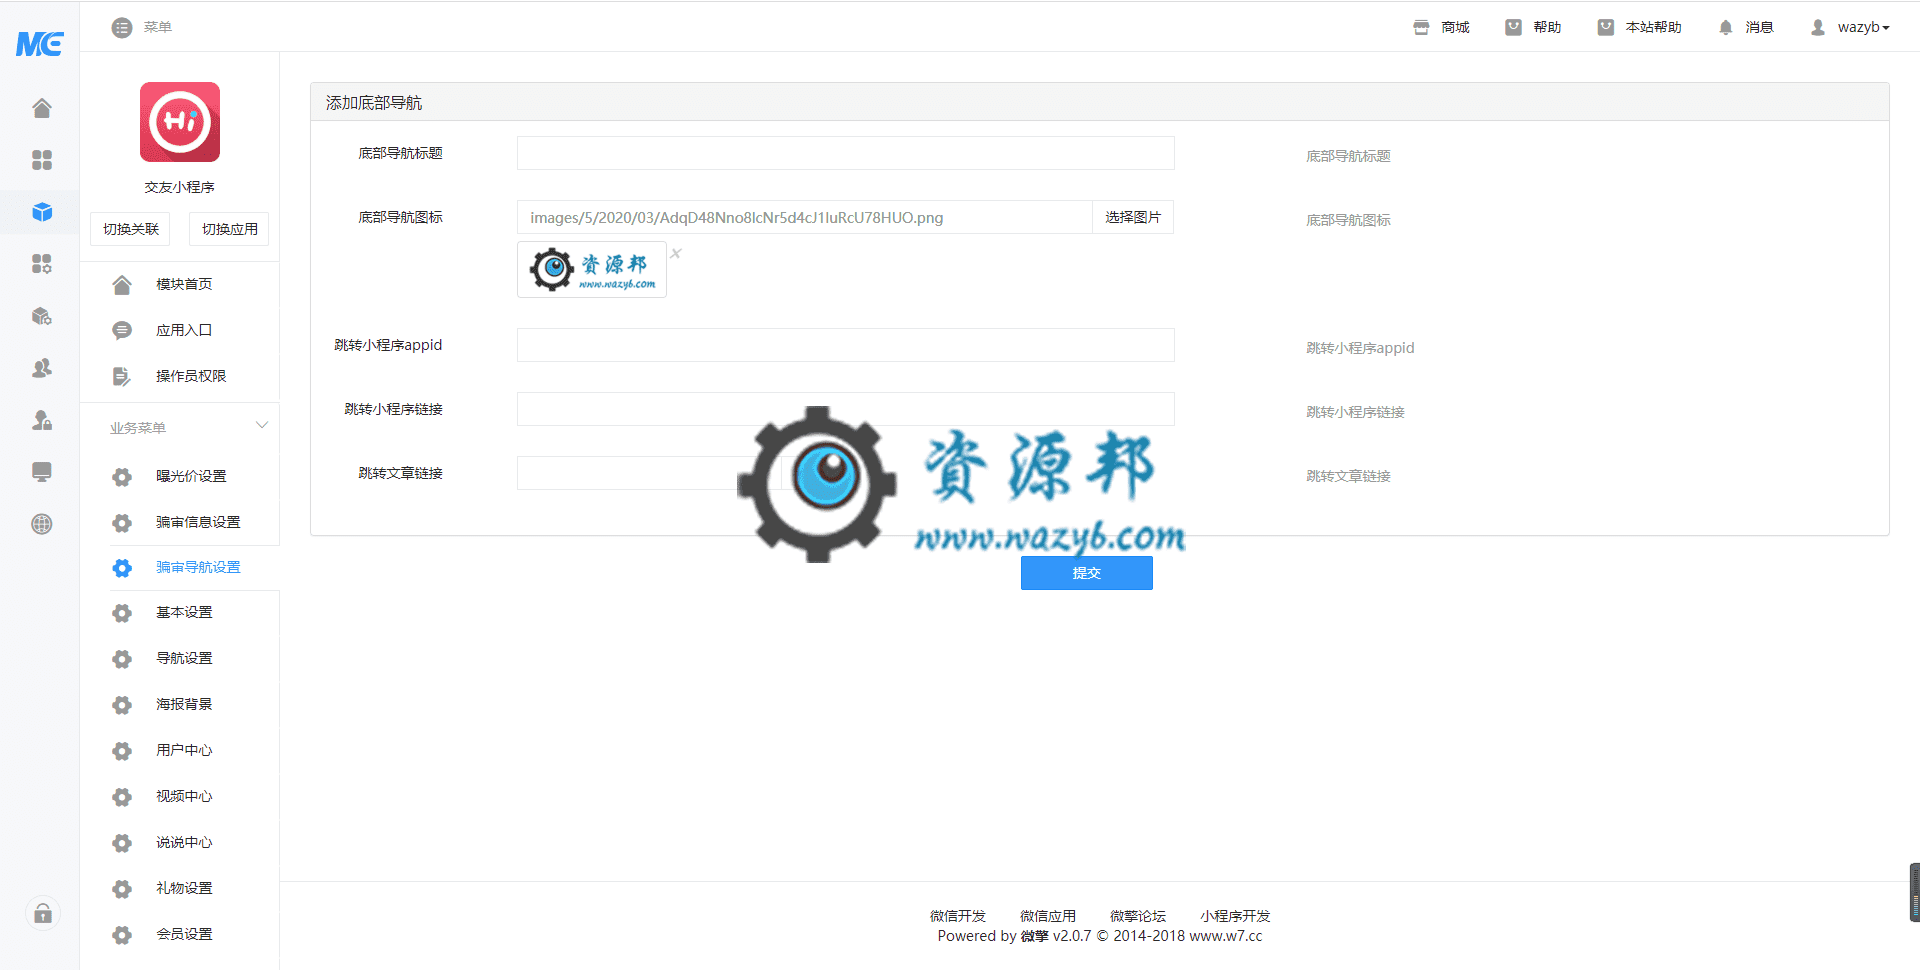Focus the 底部导航图标 image path field
1920x970 pixels.
pyautogui.click(x=805, y=217)
